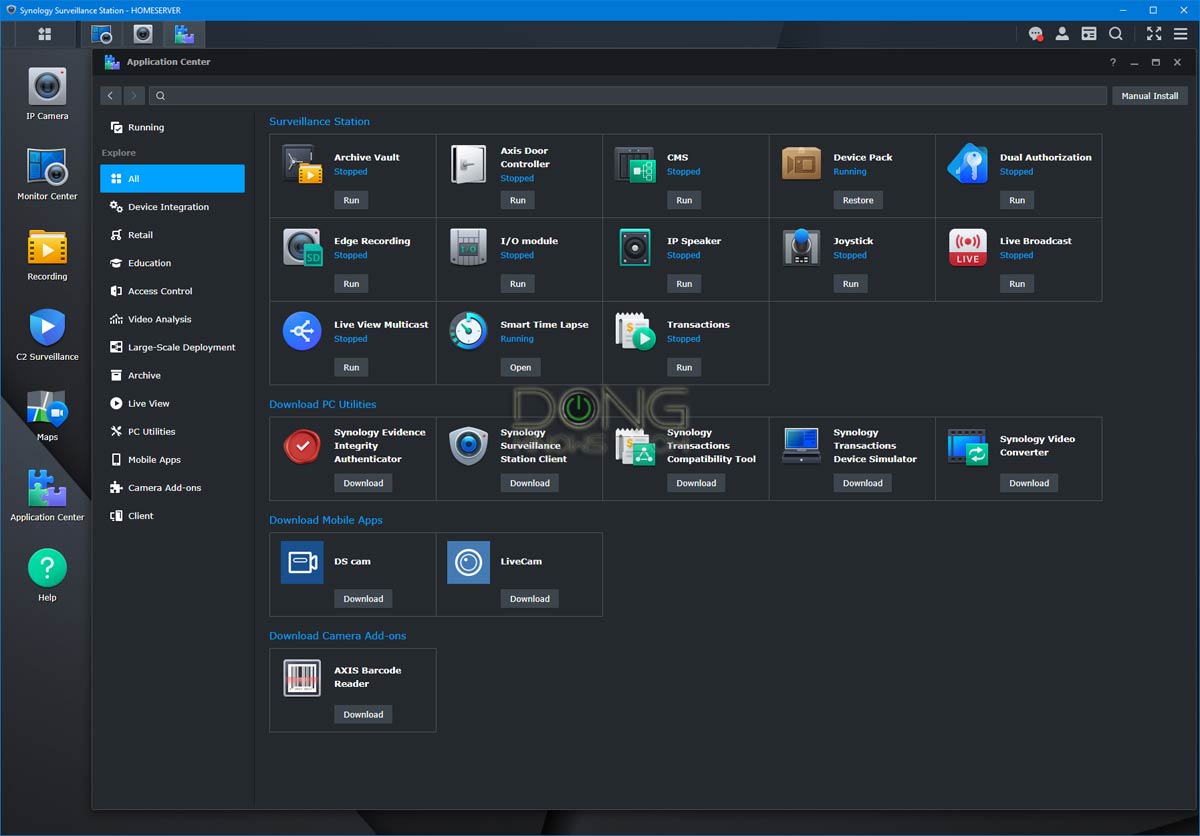
Task: Click Smart Time Lapse clock icon
Action: click(468, 331)
